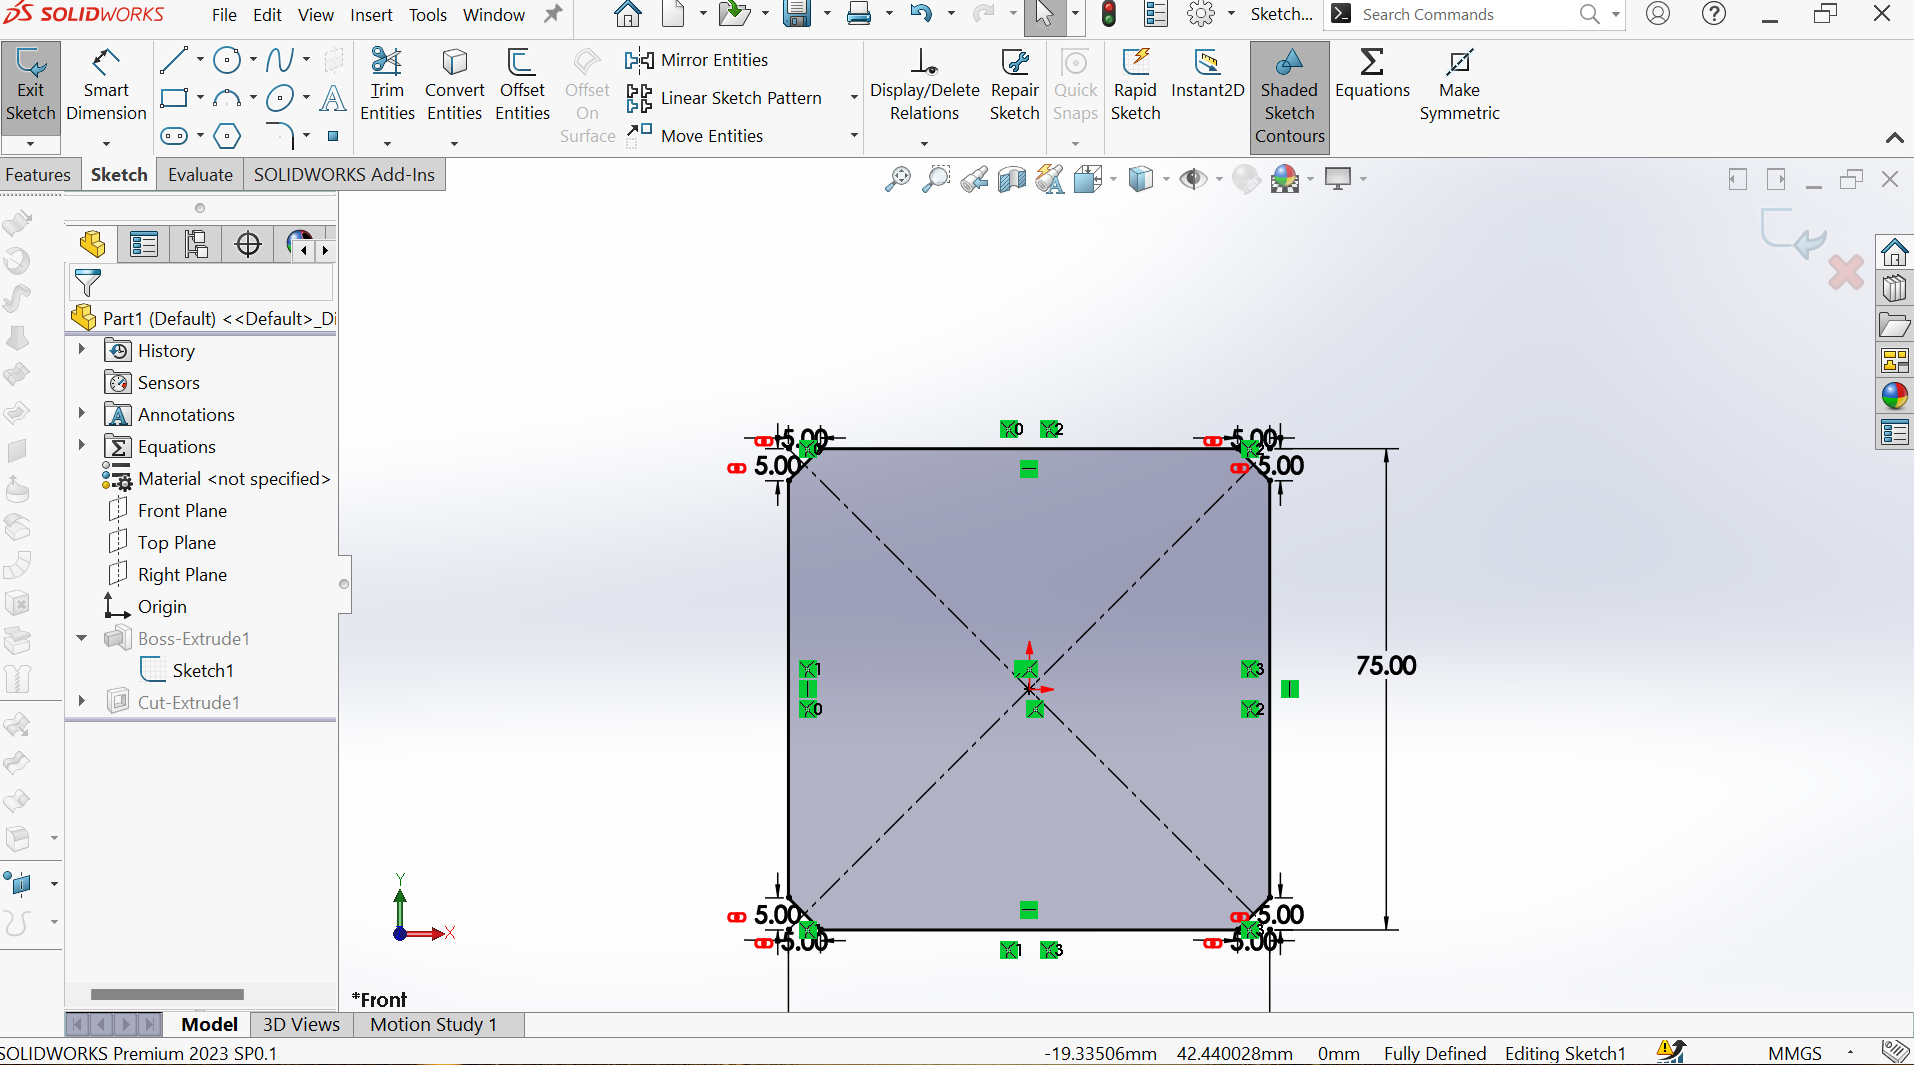Open the DimXpertManager tab icon
Viewport: 1914px width, 1065px height.
point(248,244)
